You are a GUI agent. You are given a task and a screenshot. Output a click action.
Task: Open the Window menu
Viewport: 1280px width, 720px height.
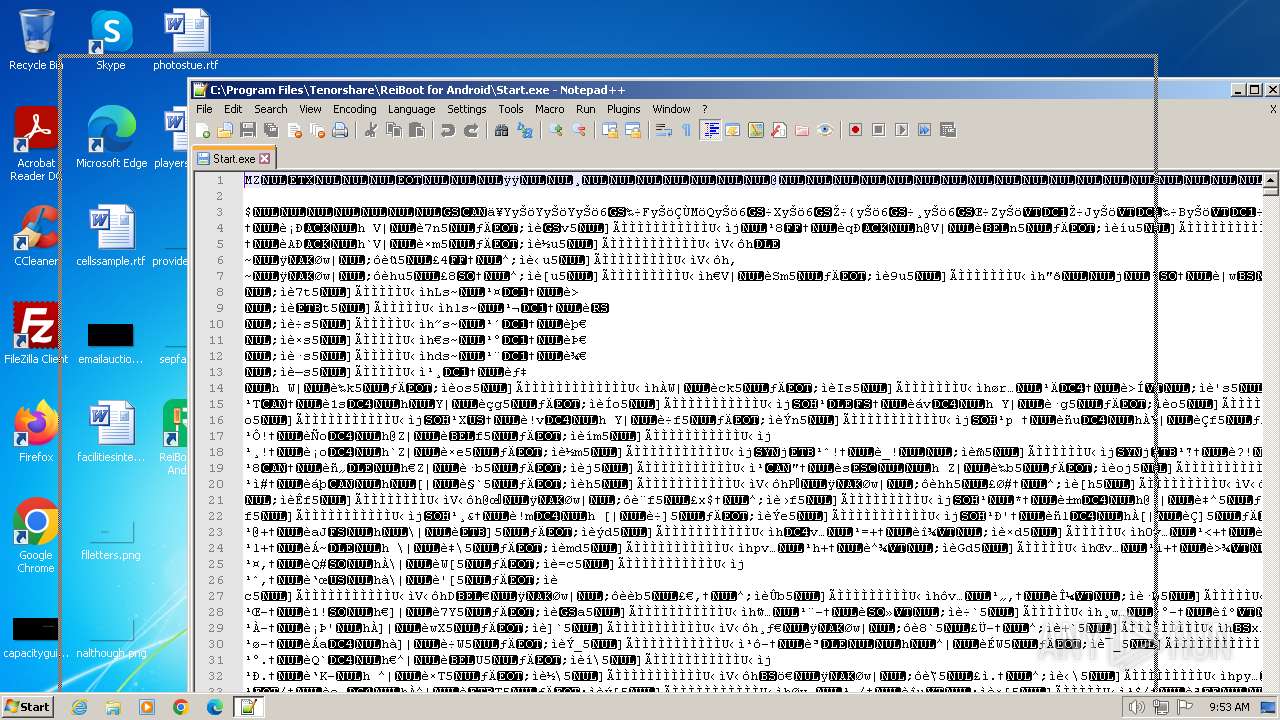671,109
